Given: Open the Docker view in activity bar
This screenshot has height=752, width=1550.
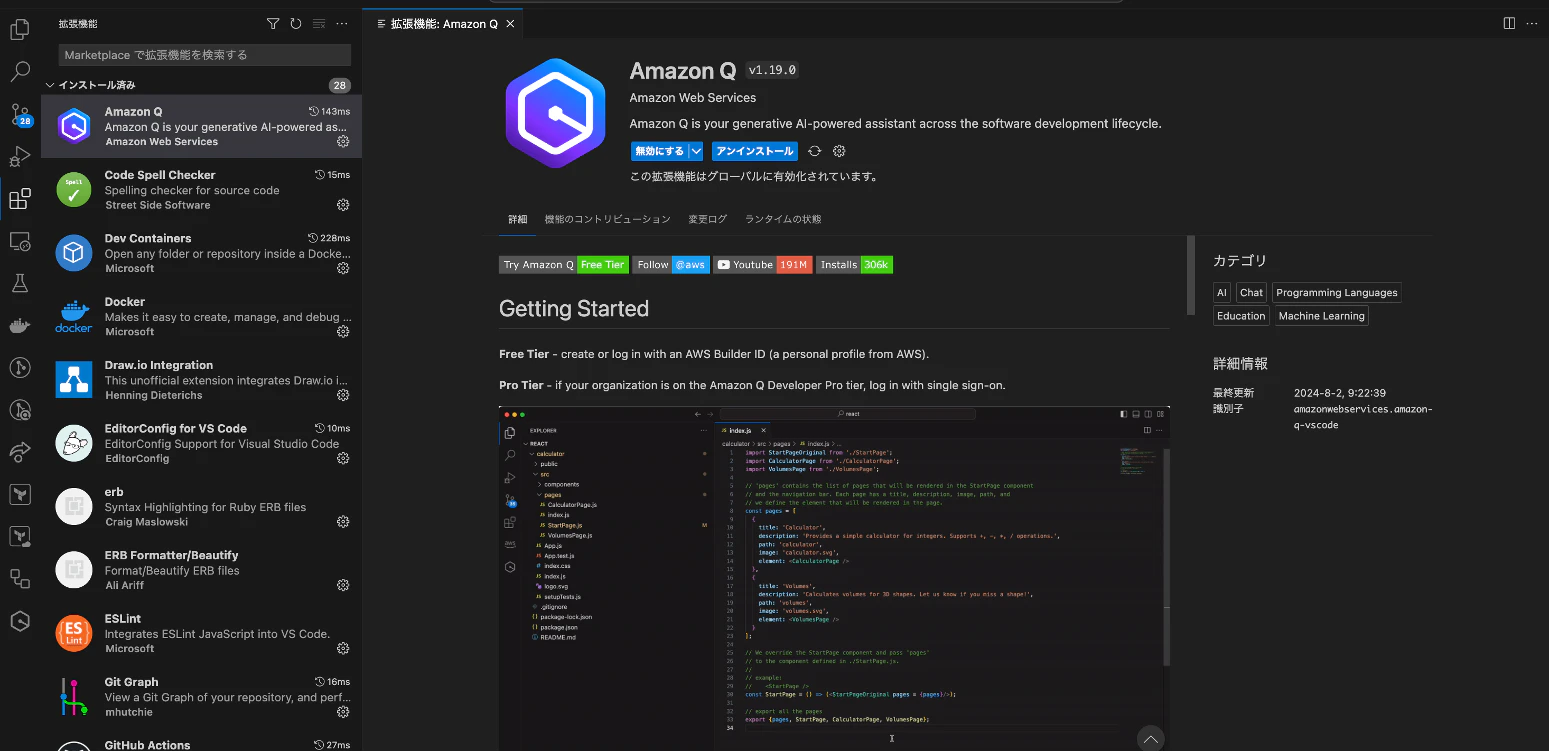Looking at the screenshot, I should coord(19,326).
